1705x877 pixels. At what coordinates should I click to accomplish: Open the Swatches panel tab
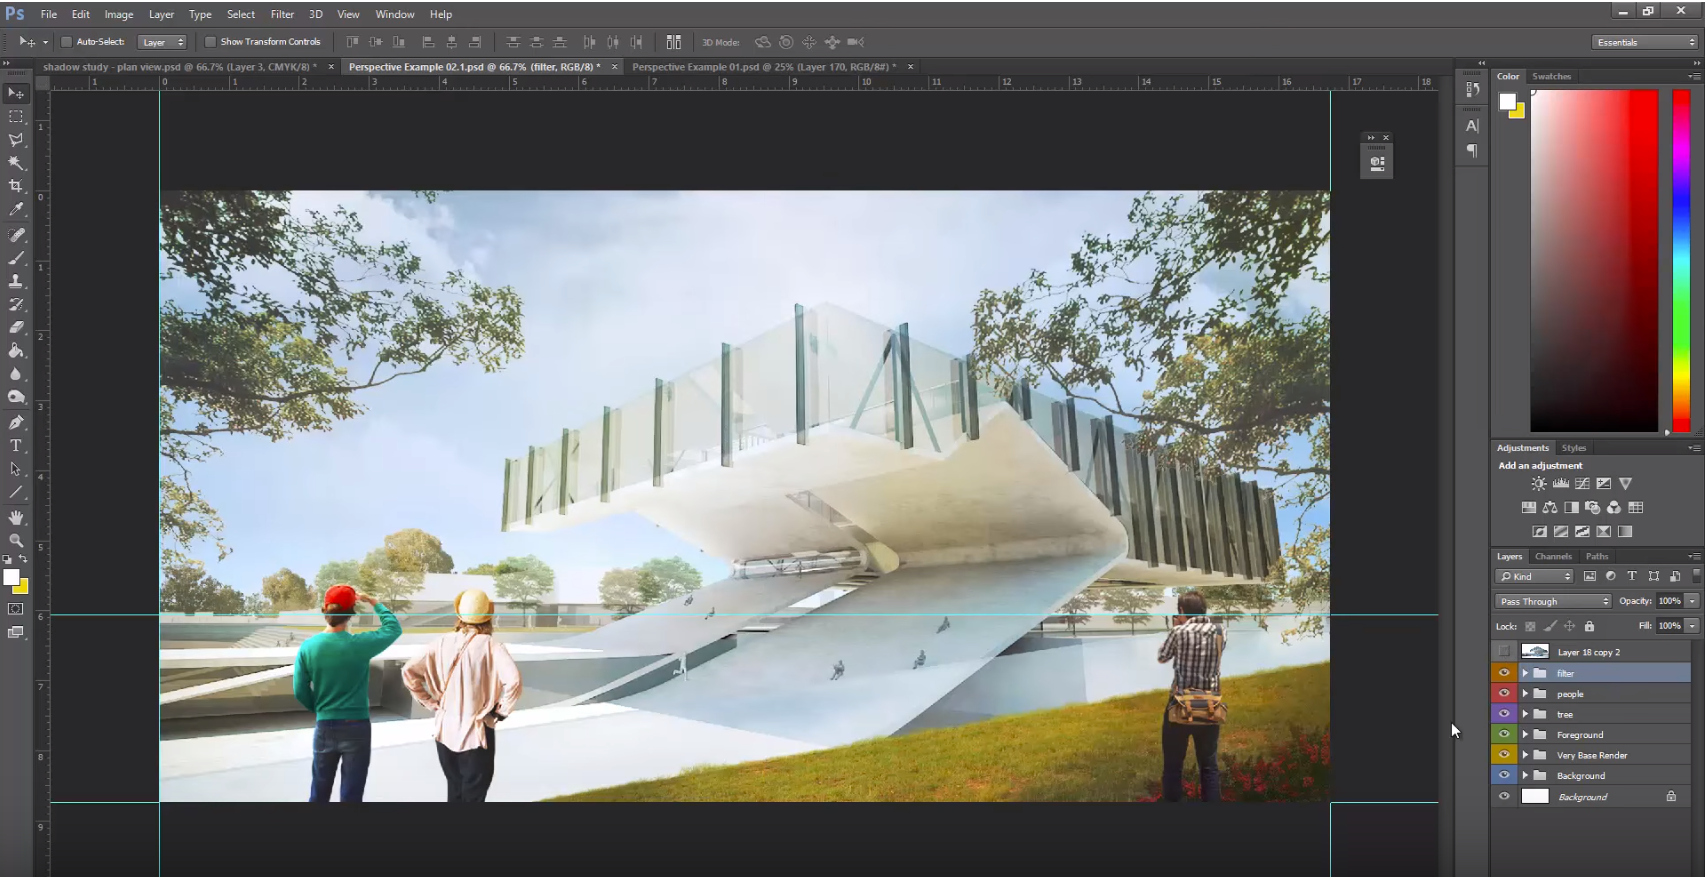tap(1551, 76)
